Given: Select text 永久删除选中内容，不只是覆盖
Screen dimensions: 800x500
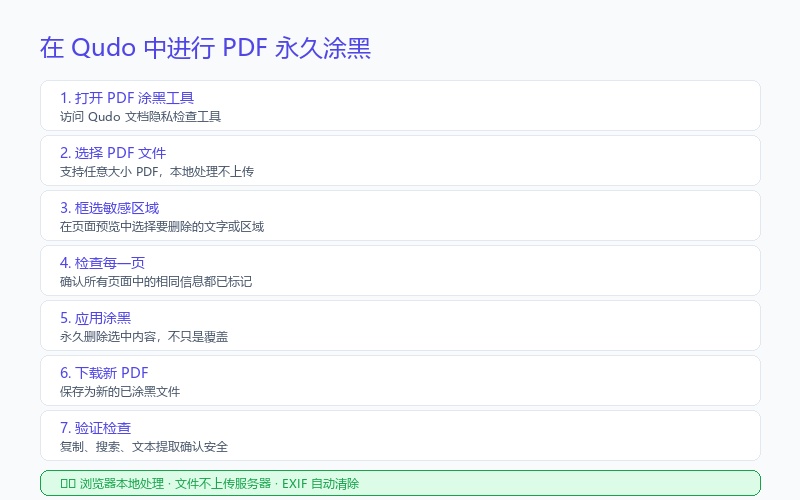Looking at the screenshot, I should click(x=144, y=337).
